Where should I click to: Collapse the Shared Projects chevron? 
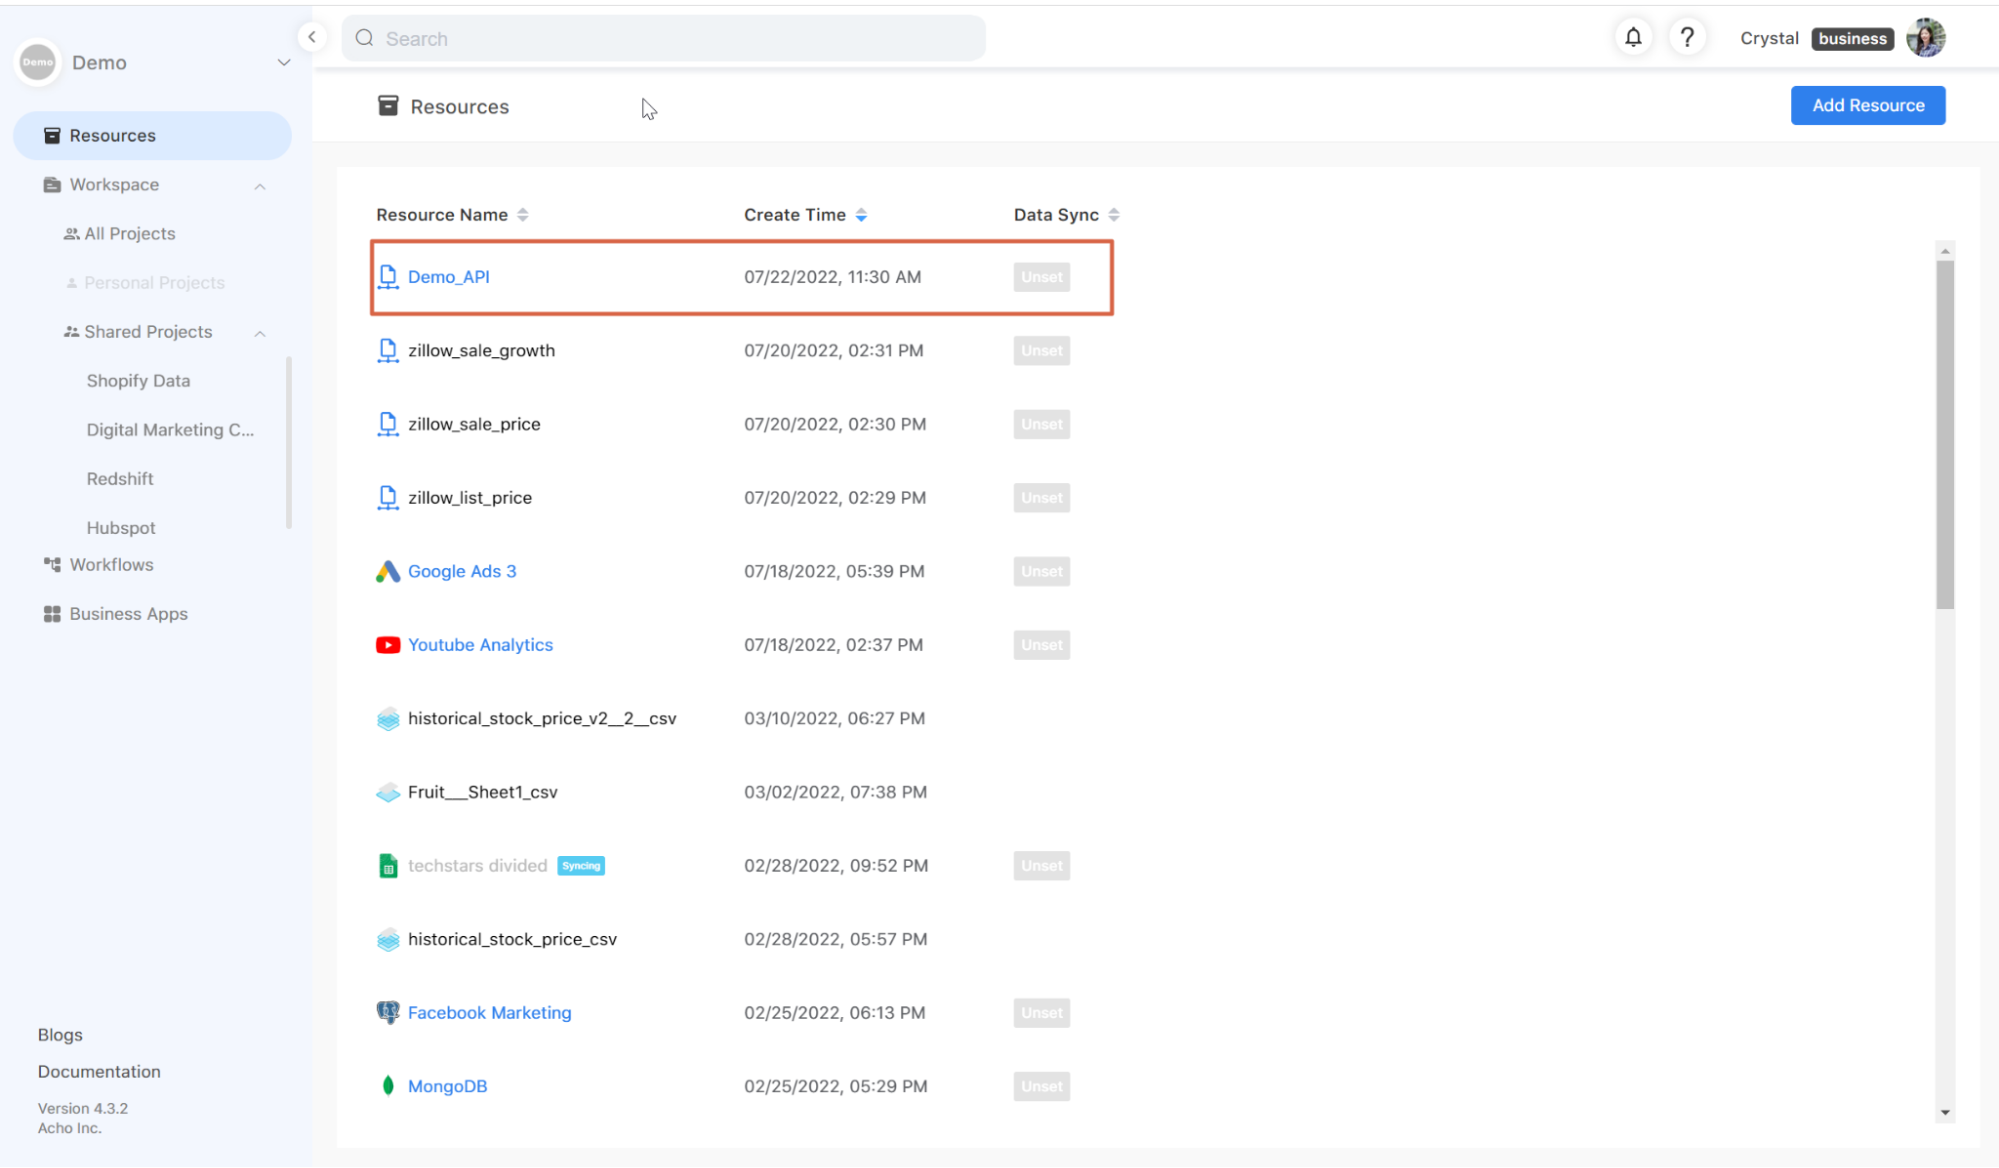pos(260,333)
